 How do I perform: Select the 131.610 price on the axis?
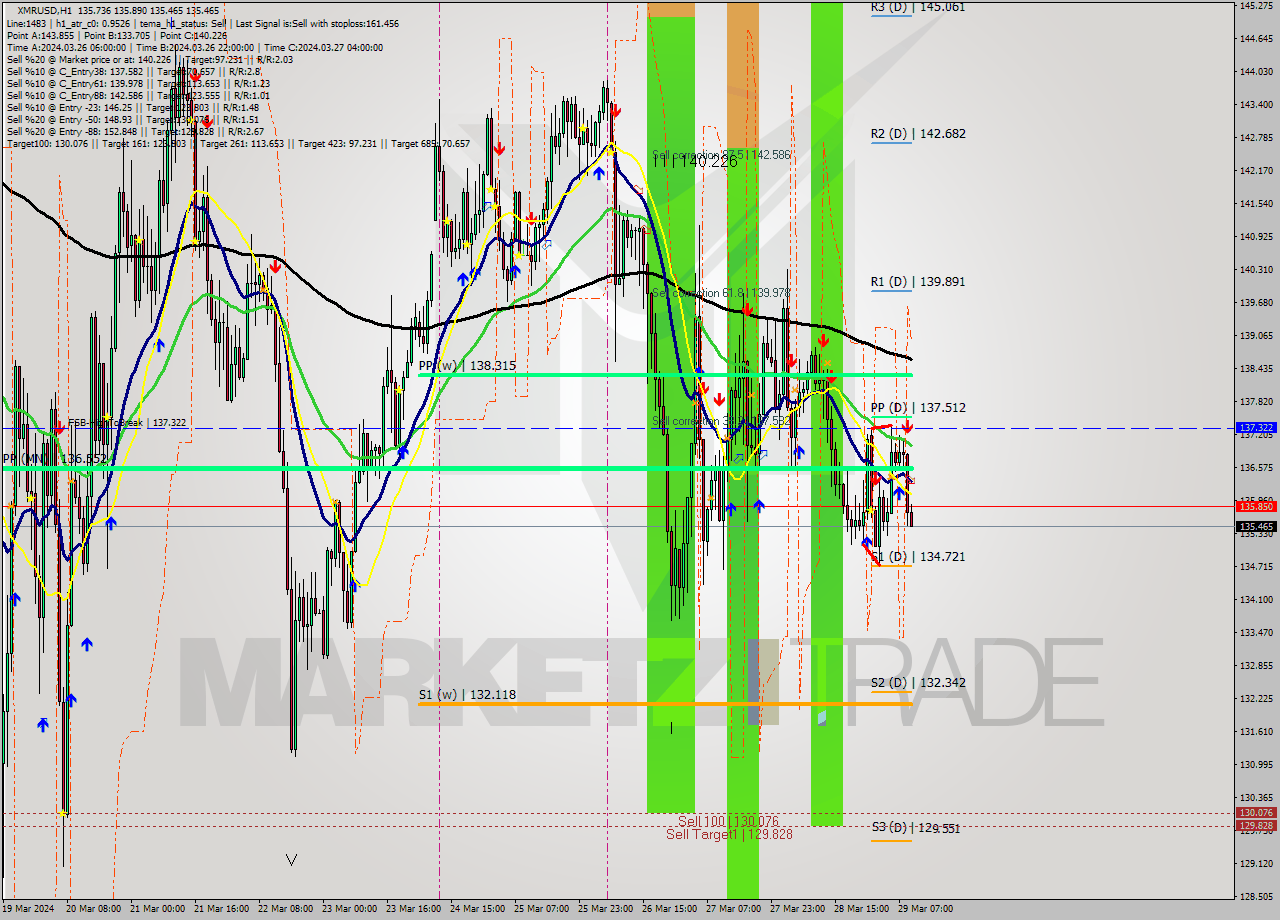1255,732
